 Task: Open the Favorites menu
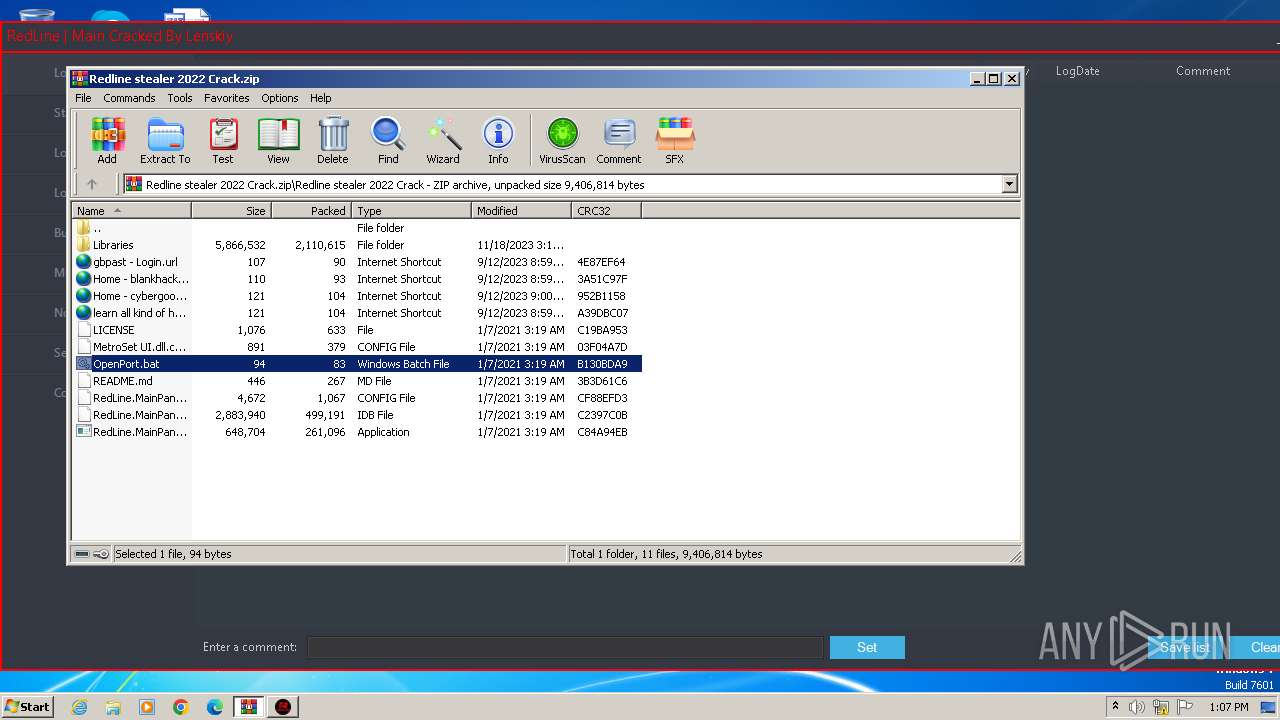coord(227,98)
